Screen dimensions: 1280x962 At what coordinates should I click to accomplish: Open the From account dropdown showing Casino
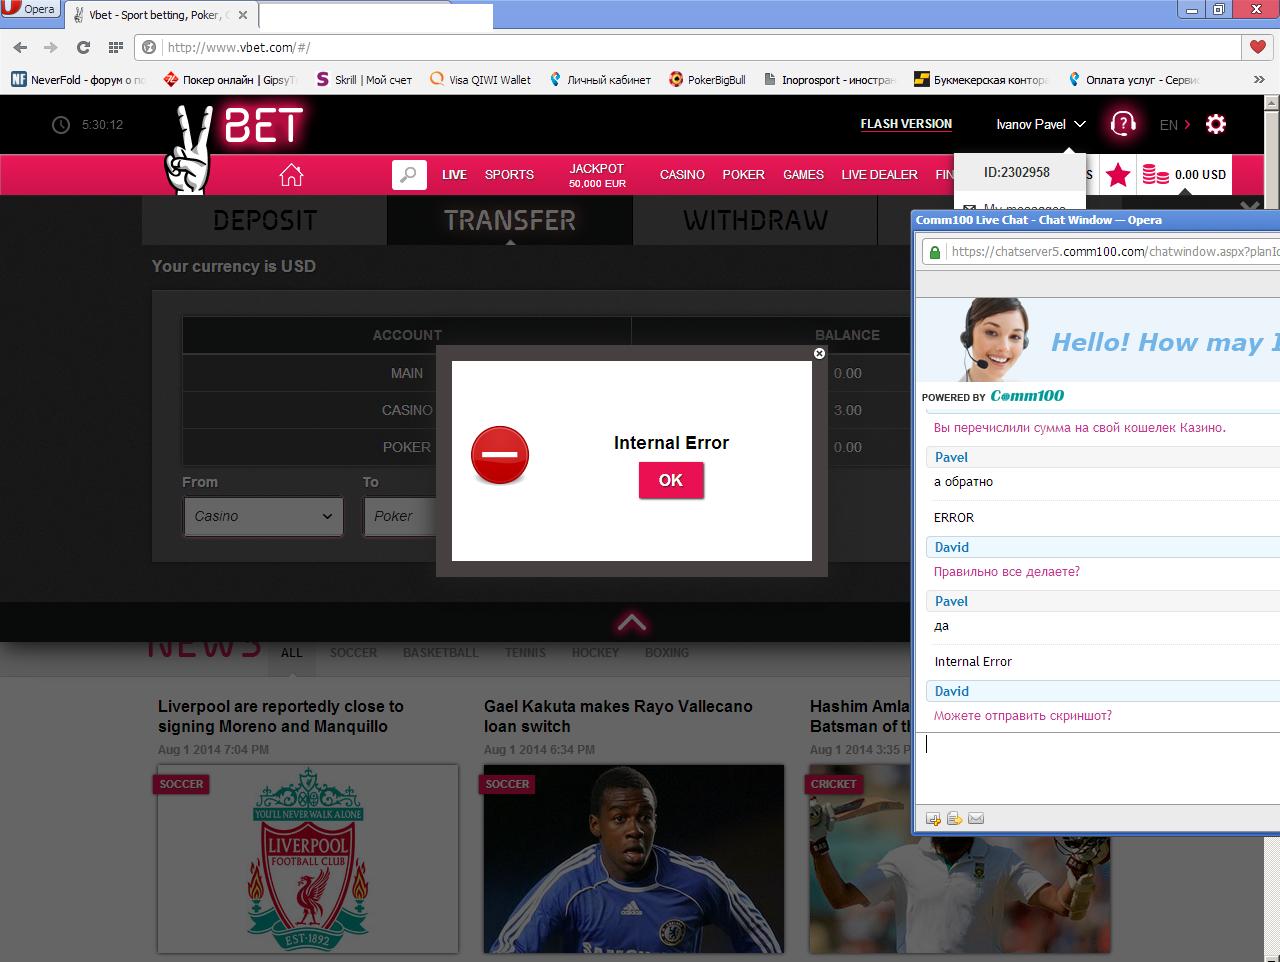(263, 516)
